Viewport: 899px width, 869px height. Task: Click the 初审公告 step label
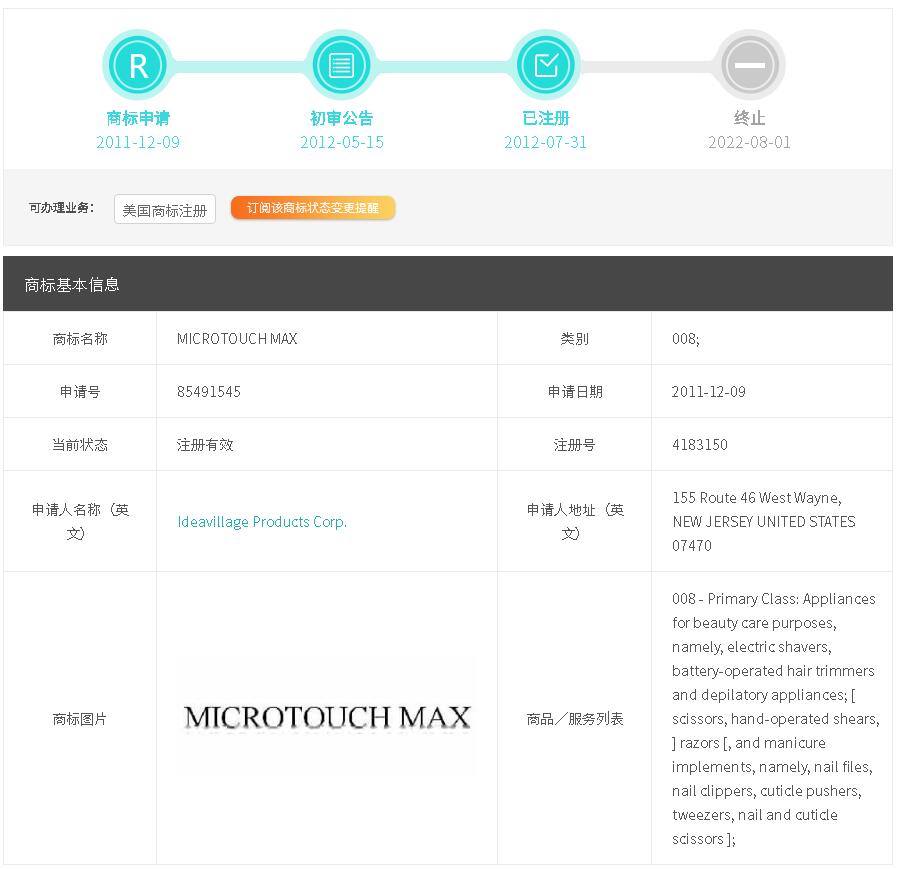342,118
